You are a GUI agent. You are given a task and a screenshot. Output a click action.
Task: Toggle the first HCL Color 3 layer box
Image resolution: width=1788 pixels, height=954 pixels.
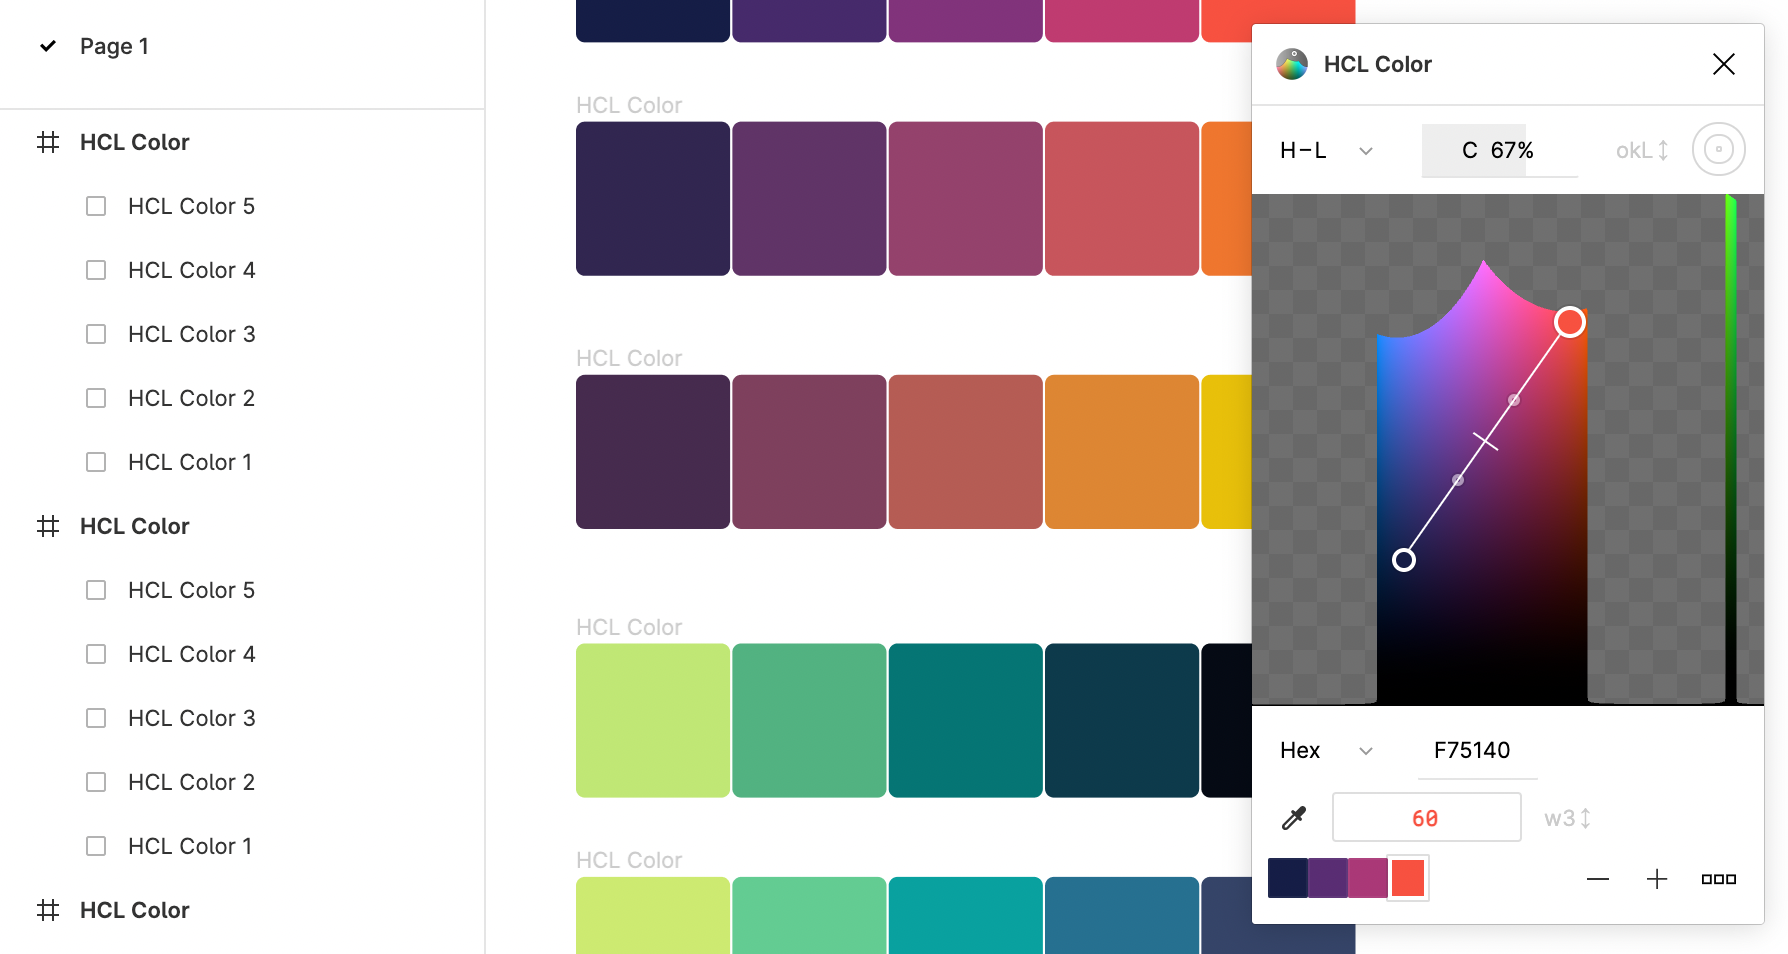pos(96,334)
